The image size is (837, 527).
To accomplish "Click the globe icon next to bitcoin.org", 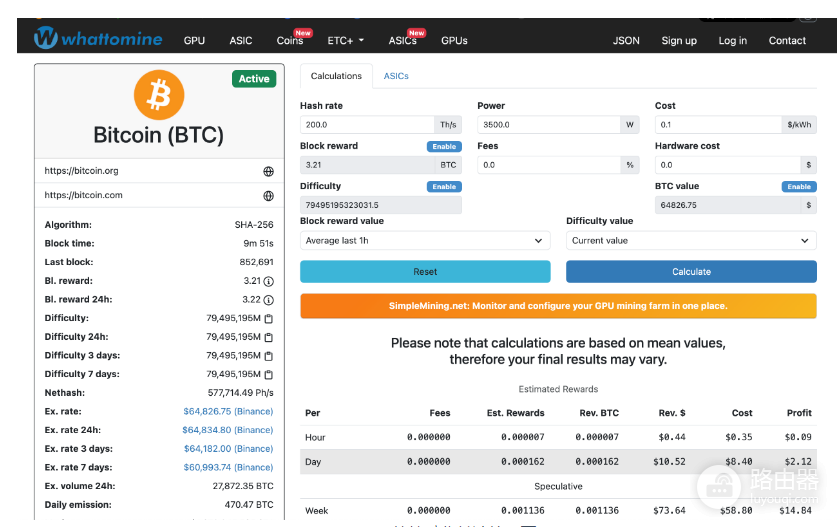I will pos(269,171).
